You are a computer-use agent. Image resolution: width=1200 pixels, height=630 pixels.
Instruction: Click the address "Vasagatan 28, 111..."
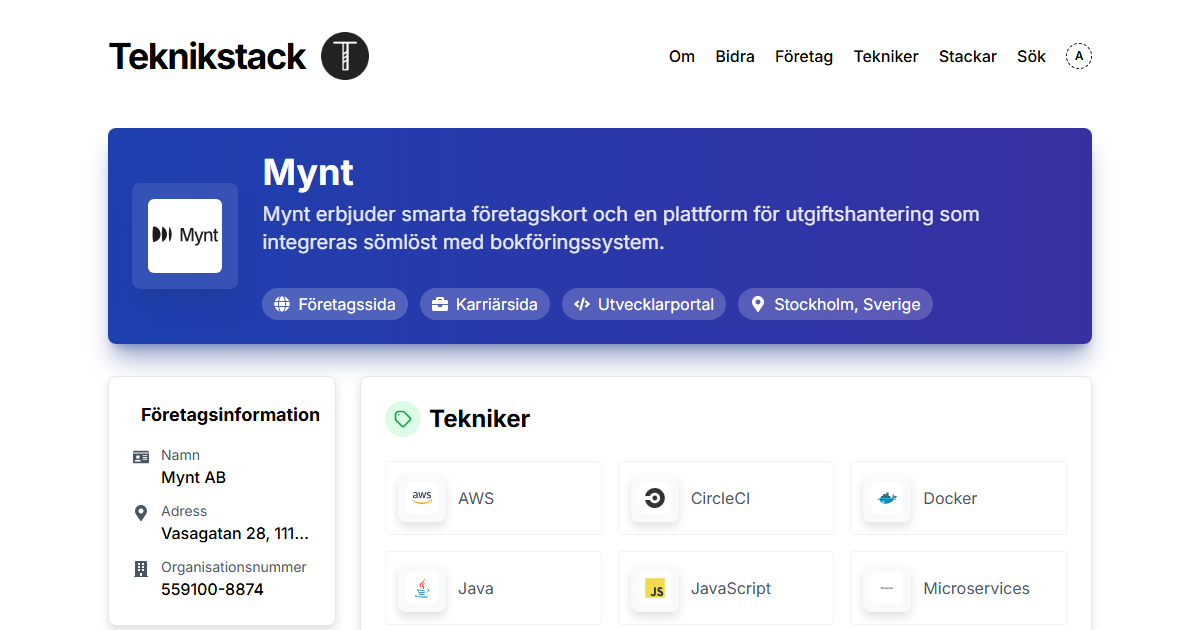pyautogui.click(x=235, y=533)
